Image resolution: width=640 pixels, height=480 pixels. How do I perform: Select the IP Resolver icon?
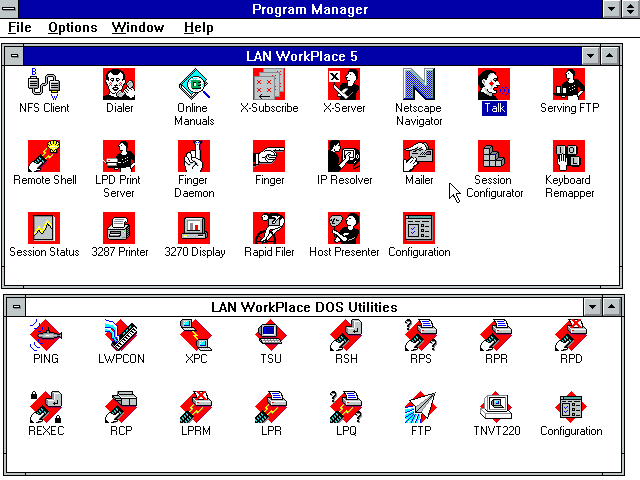click(x=344, y=156)
